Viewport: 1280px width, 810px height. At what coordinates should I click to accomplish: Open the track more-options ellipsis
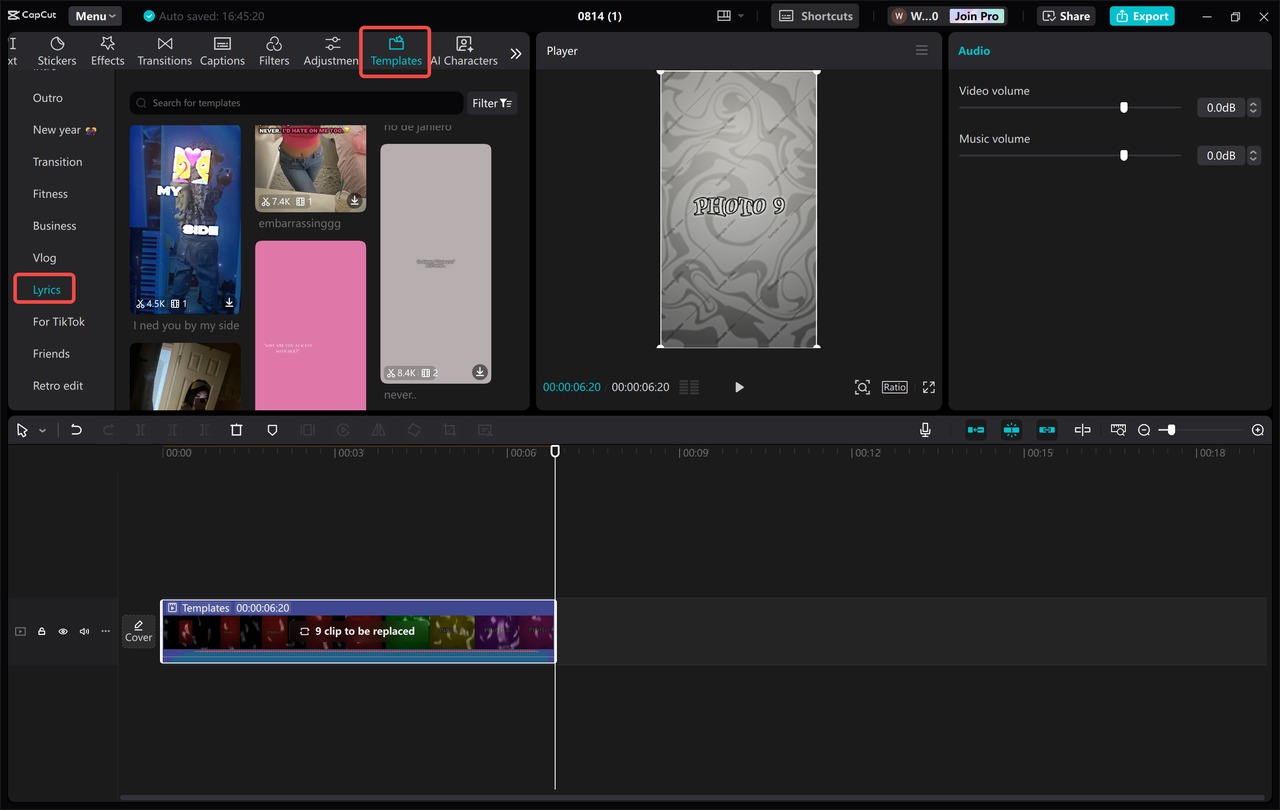(106, 631)
